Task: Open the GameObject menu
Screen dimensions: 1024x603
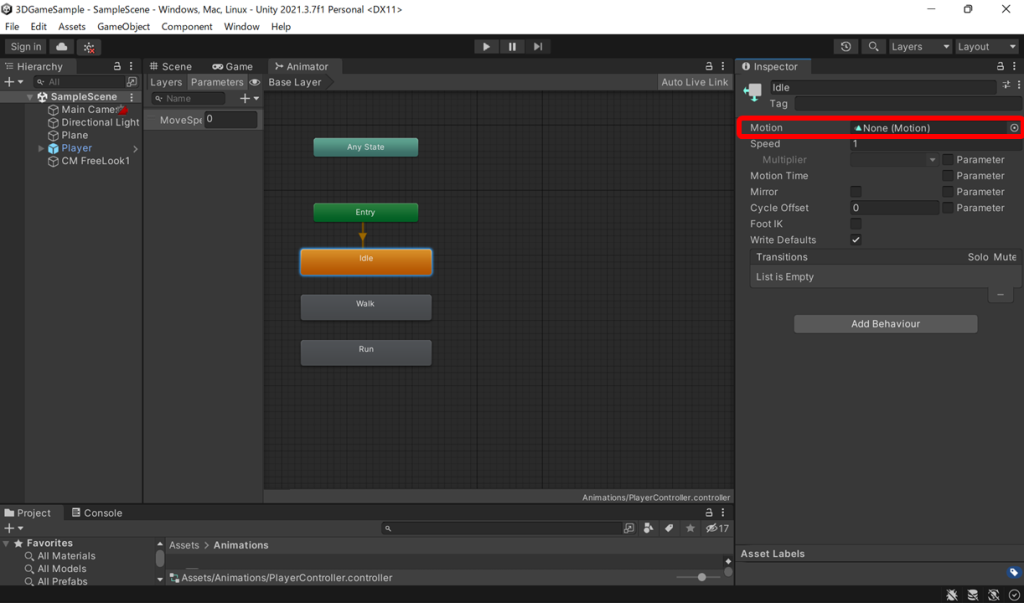Action: click(x=123, y=26)
